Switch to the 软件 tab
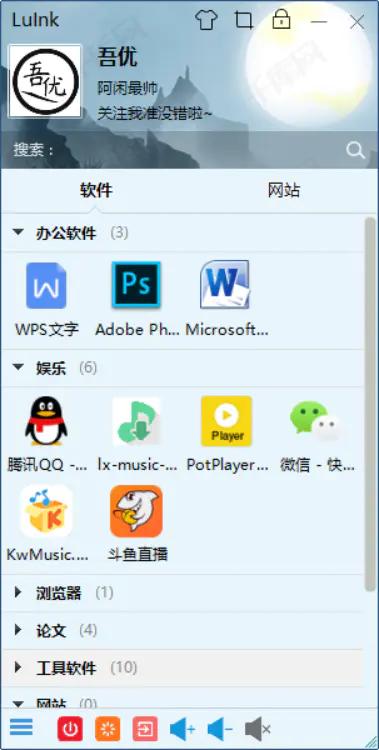Screen dimensions: 379x750 96,191
